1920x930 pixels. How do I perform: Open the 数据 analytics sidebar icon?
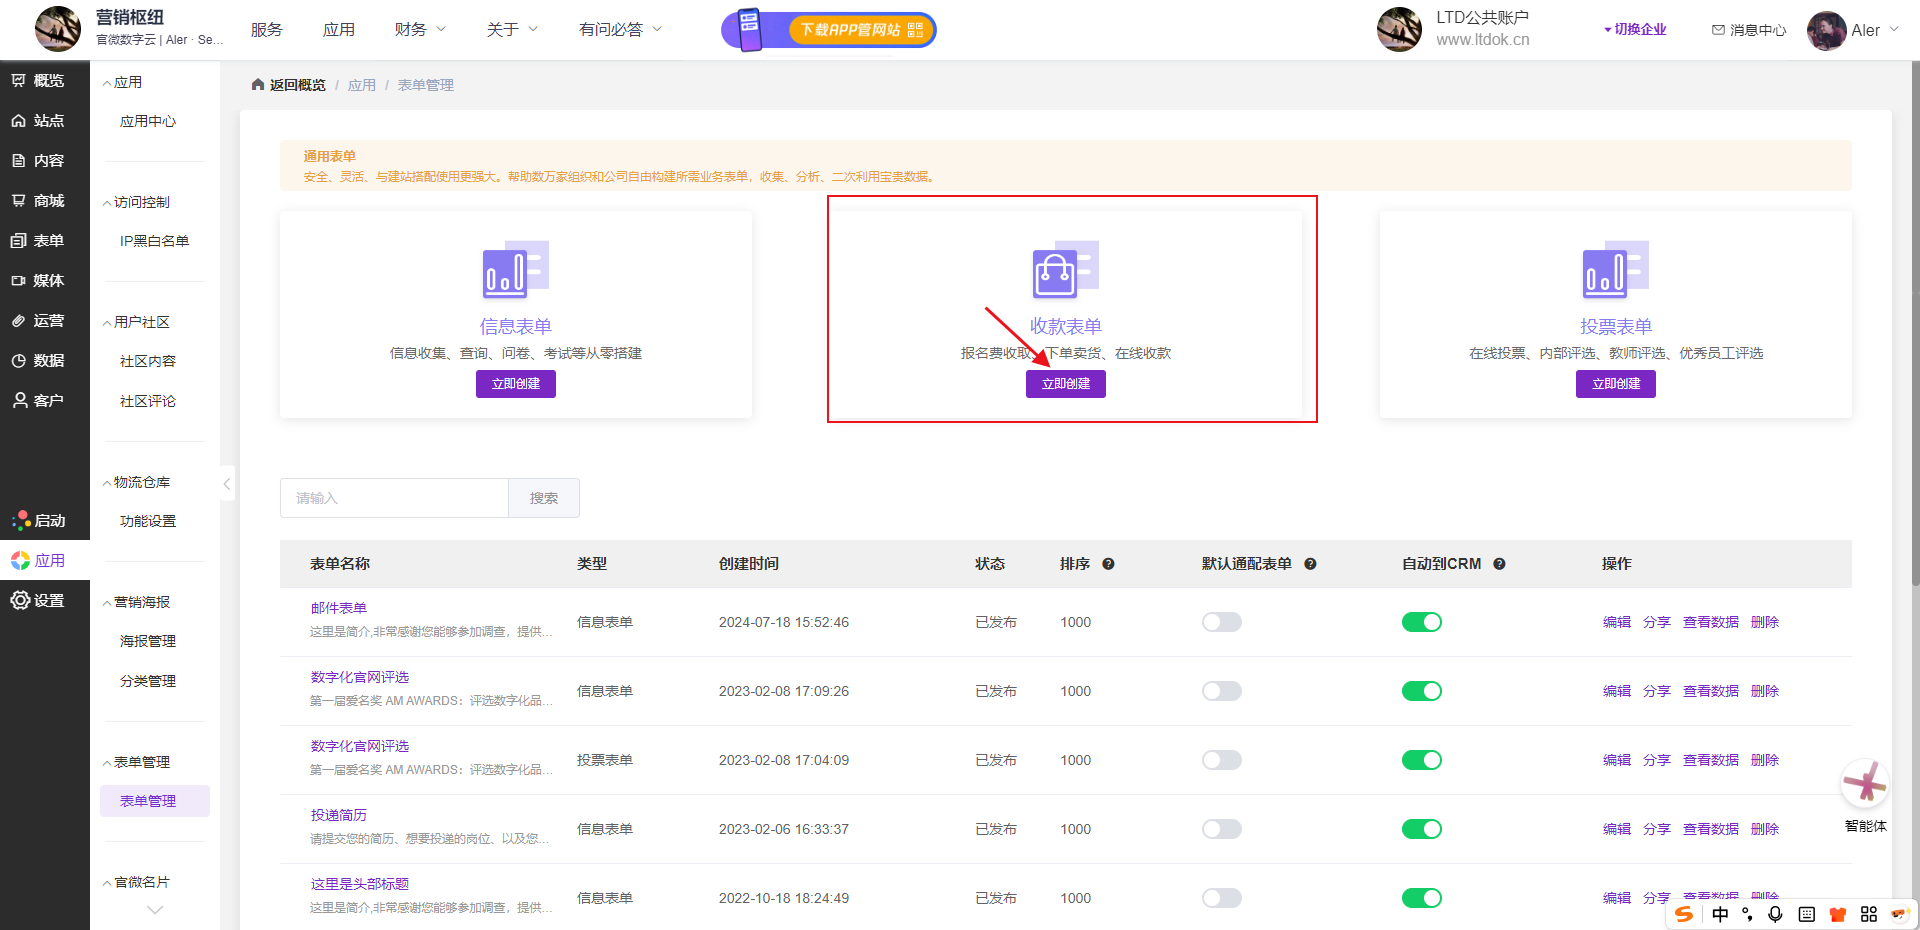click(x=19, y=361)
